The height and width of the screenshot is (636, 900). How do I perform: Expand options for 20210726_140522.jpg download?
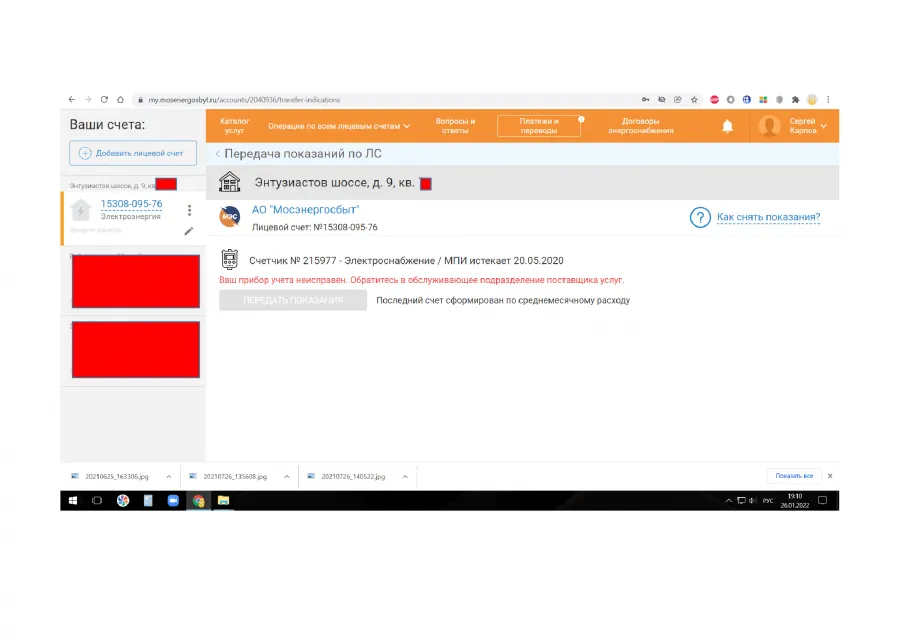(405, 476)
